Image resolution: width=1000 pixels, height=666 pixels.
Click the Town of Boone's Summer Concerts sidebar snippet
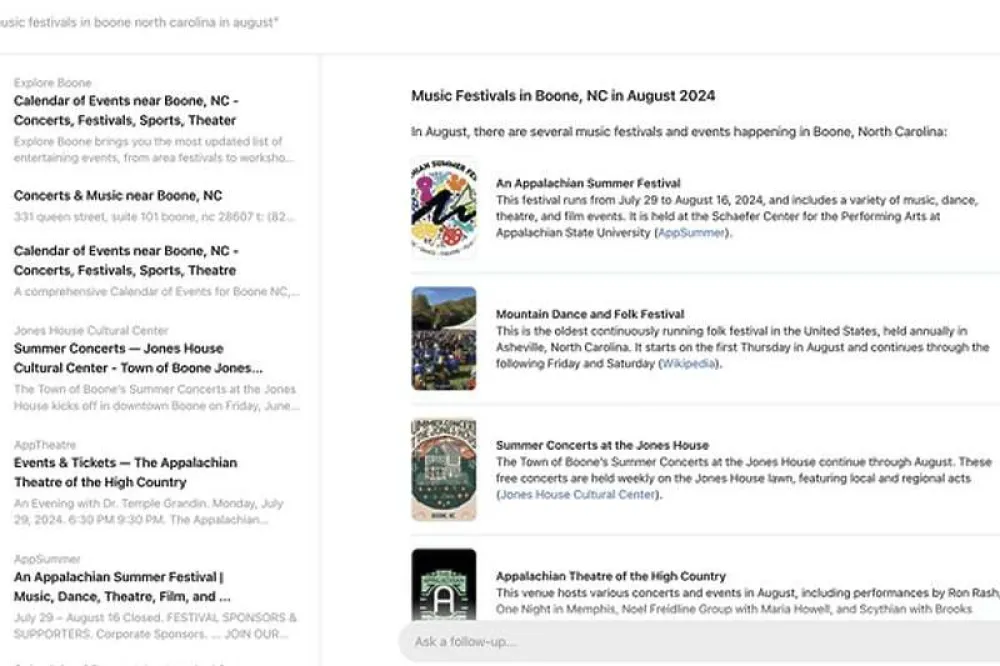(156, 397)
